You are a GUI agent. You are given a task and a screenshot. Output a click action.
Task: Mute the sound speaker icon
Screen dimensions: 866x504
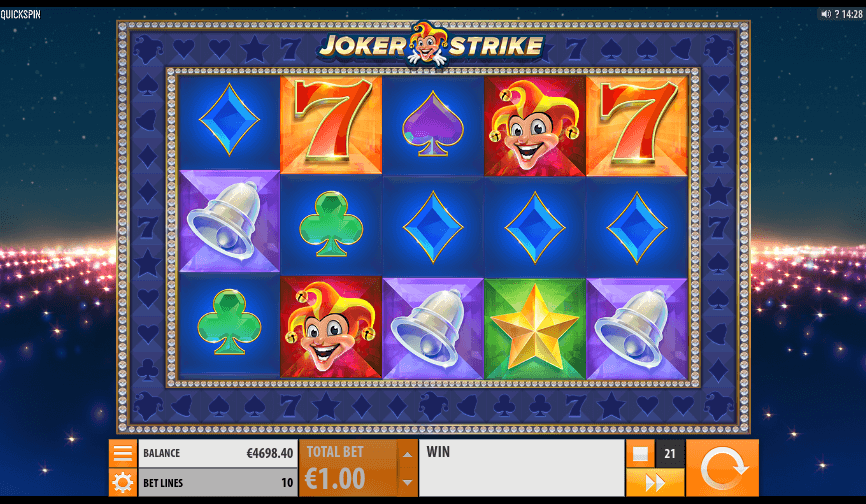826,14
